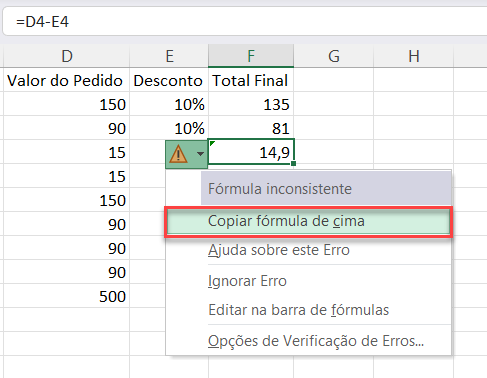Select column D header
Screen dimensions: 487x378
coord(67,56)
